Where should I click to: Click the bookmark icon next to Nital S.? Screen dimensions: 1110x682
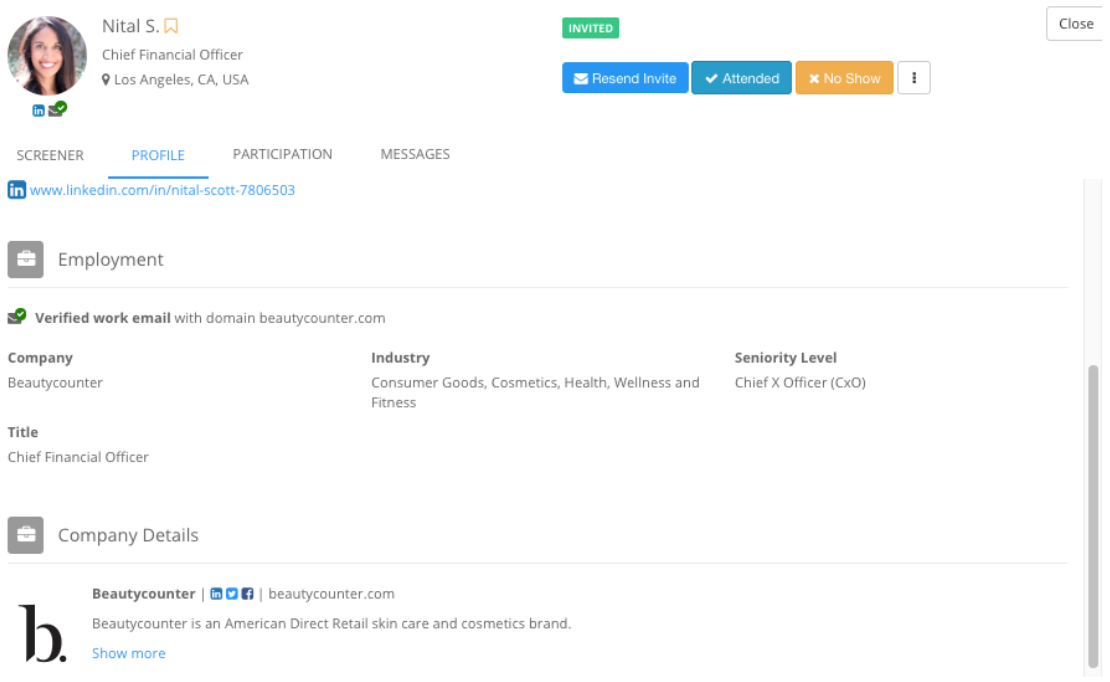point(171,27)
